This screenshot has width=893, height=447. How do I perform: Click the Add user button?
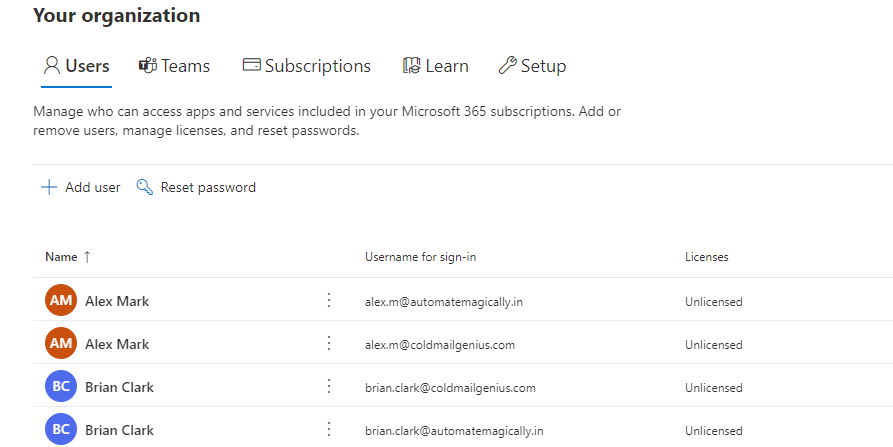(92, 187)
